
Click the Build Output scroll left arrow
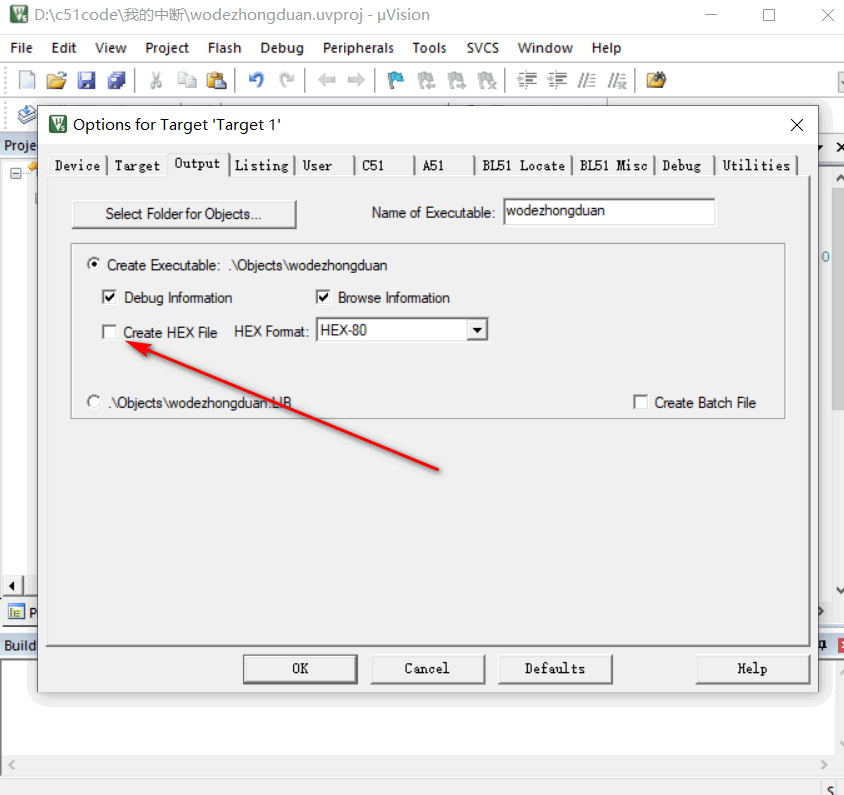click(11, 764)
